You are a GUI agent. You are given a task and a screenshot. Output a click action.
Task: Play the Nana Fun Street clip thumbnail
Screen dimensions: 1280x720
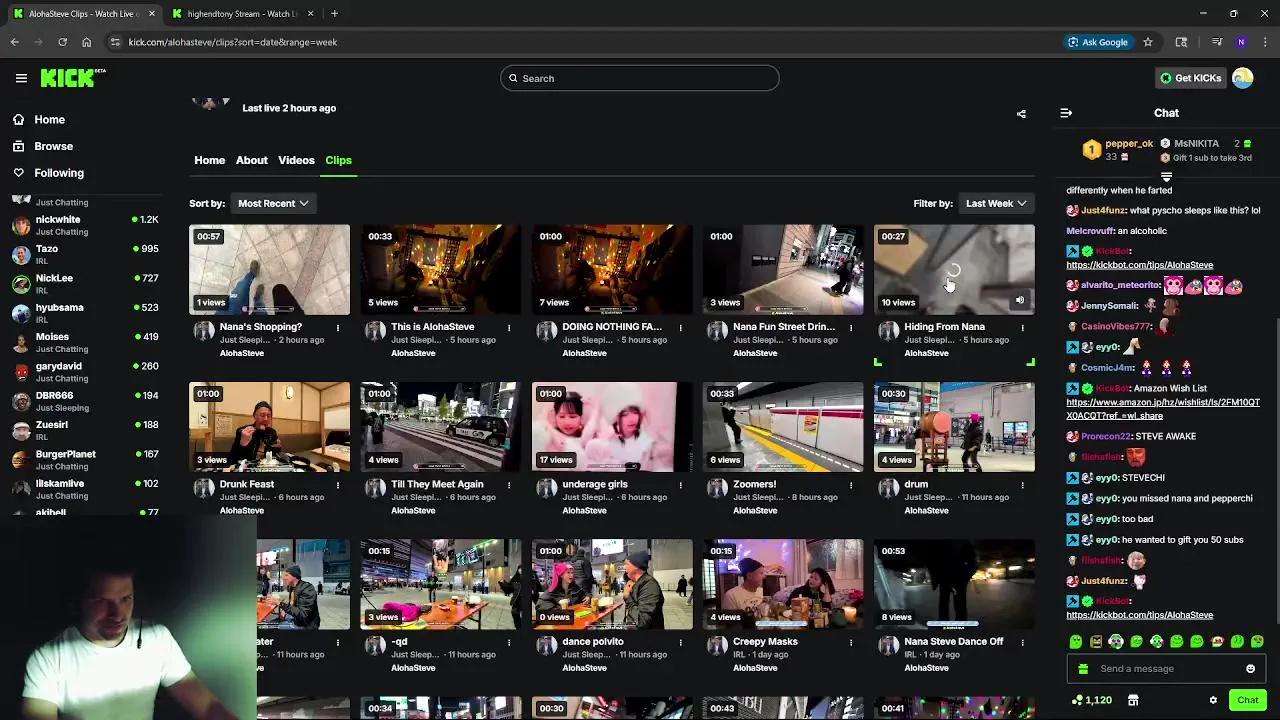click(783, 270)
